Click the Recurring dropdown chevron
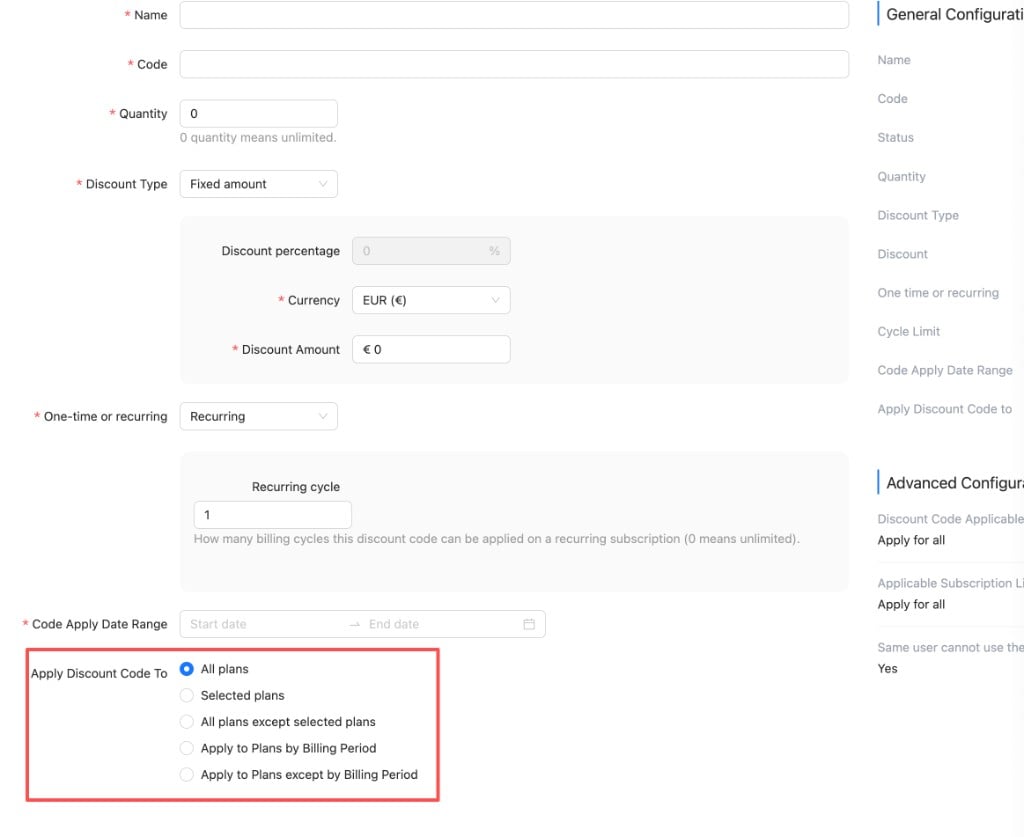 [x=323, y=417]
